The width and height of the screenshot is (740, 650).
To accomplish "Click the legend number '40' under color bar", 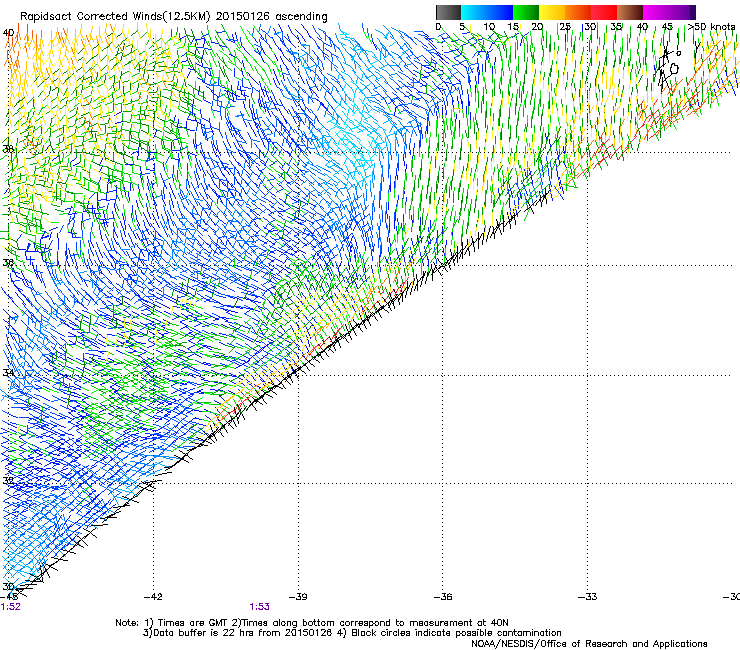I will 642,27.
